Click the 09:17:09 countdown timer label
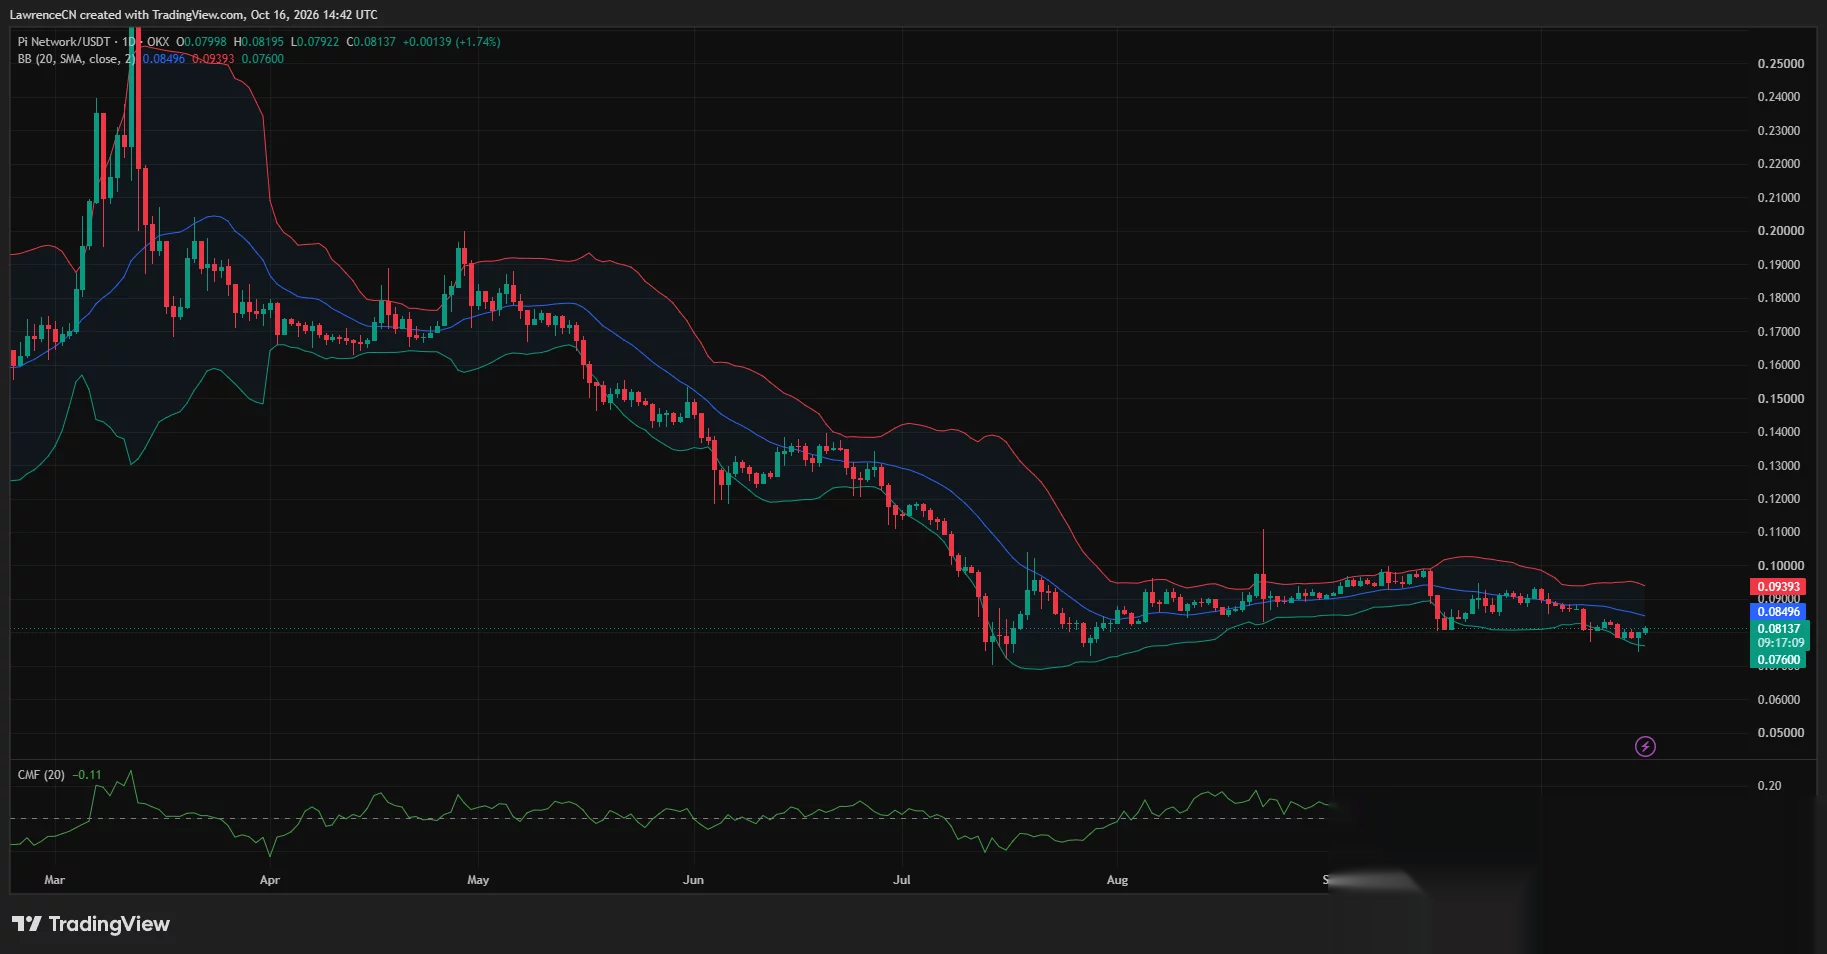 pos(1780,643)
